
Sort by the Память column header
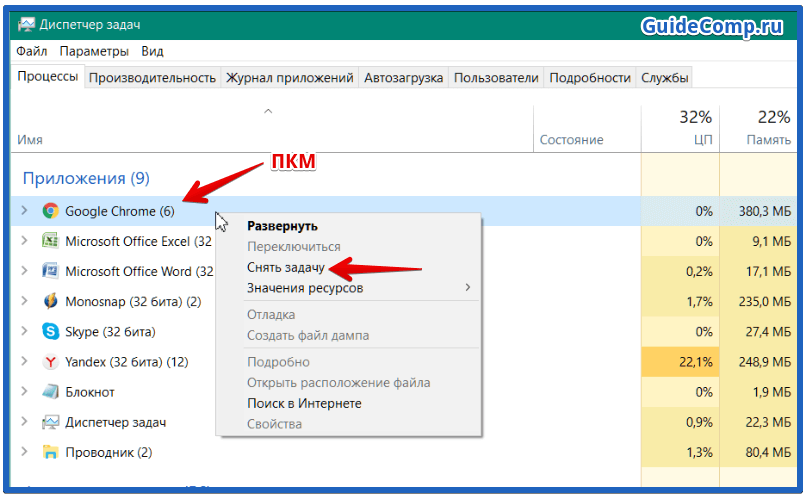click(x=768, y=140)
